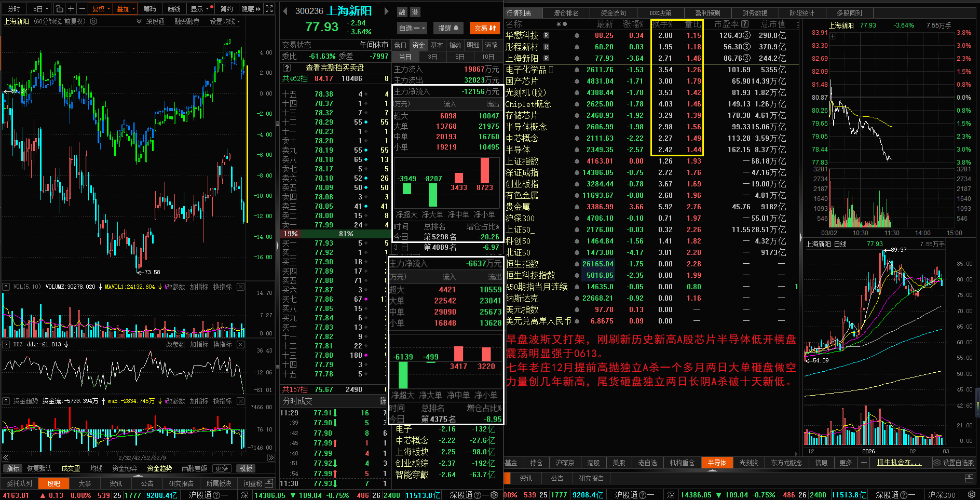The height and width of the screenshot is (500, 980).
Task: Select 贵金属 row in watchlist
Action: click(x=652, y=207)
